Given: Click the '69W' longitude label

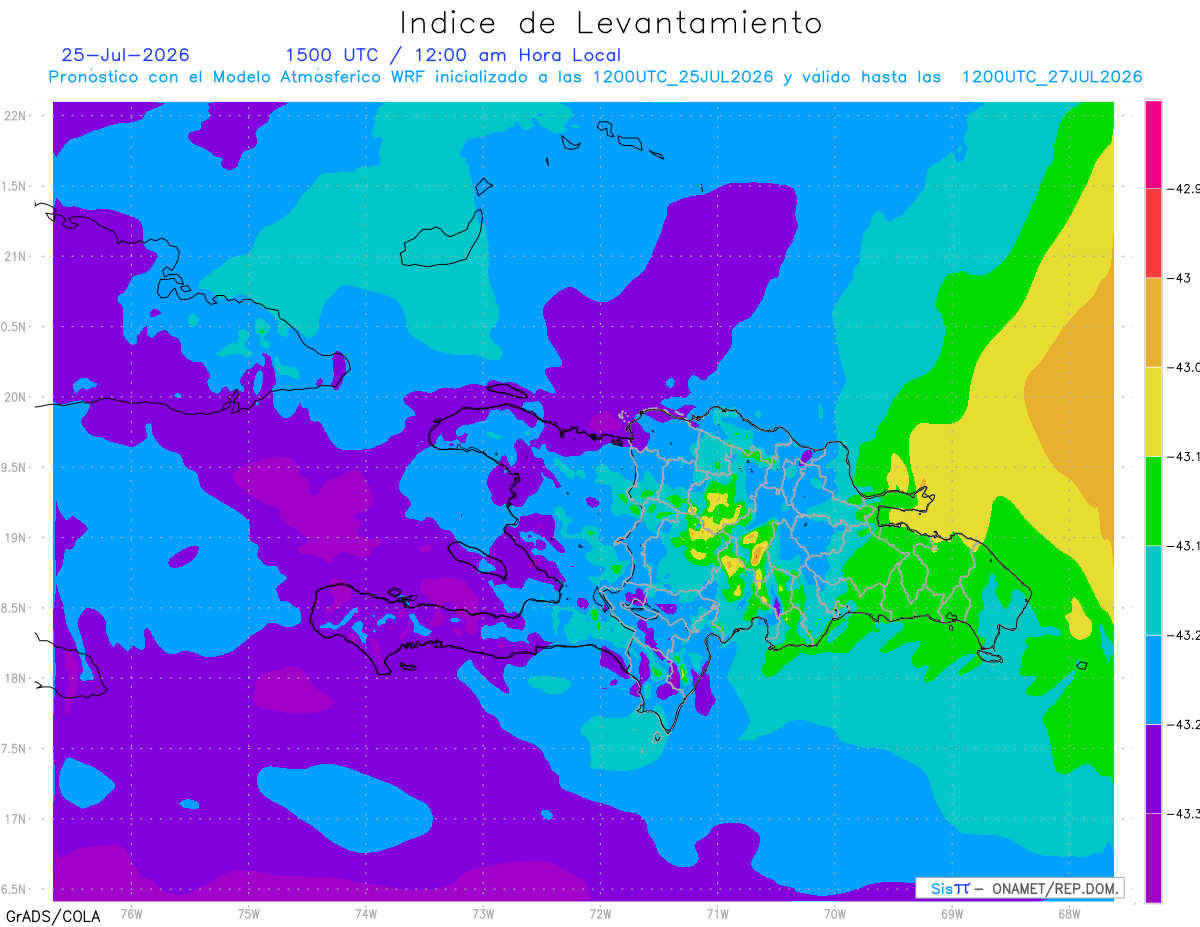Looking at the screenshot, I should pyautogui.click(x=951, y=913).
